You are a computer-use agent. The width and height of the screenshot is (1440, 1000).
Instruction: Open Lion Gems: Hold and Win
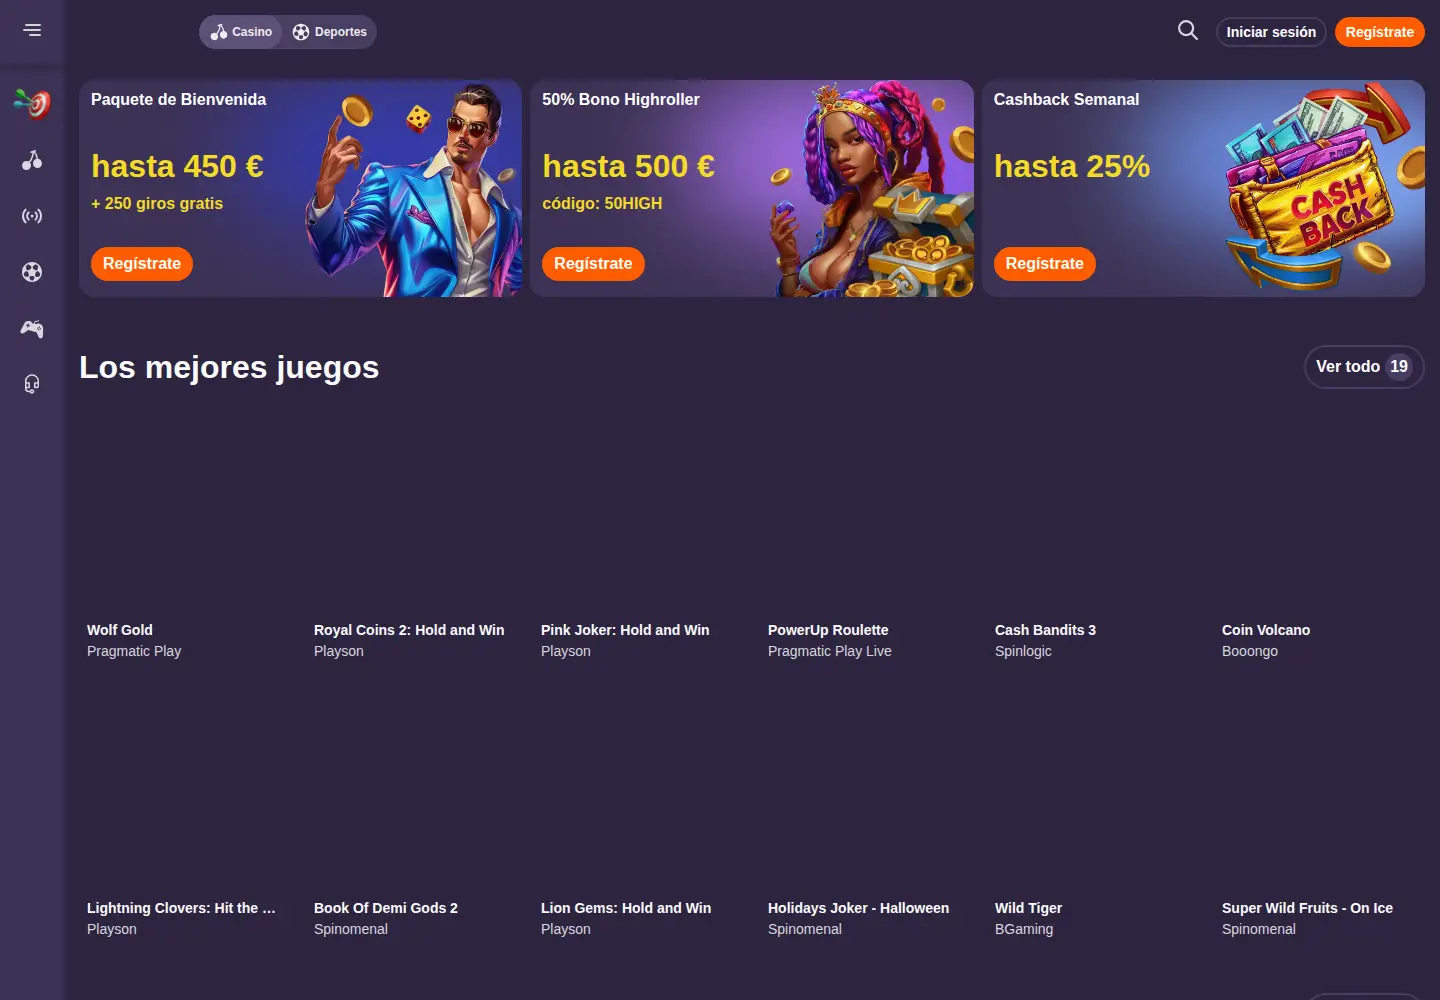(x=626, y=908)
